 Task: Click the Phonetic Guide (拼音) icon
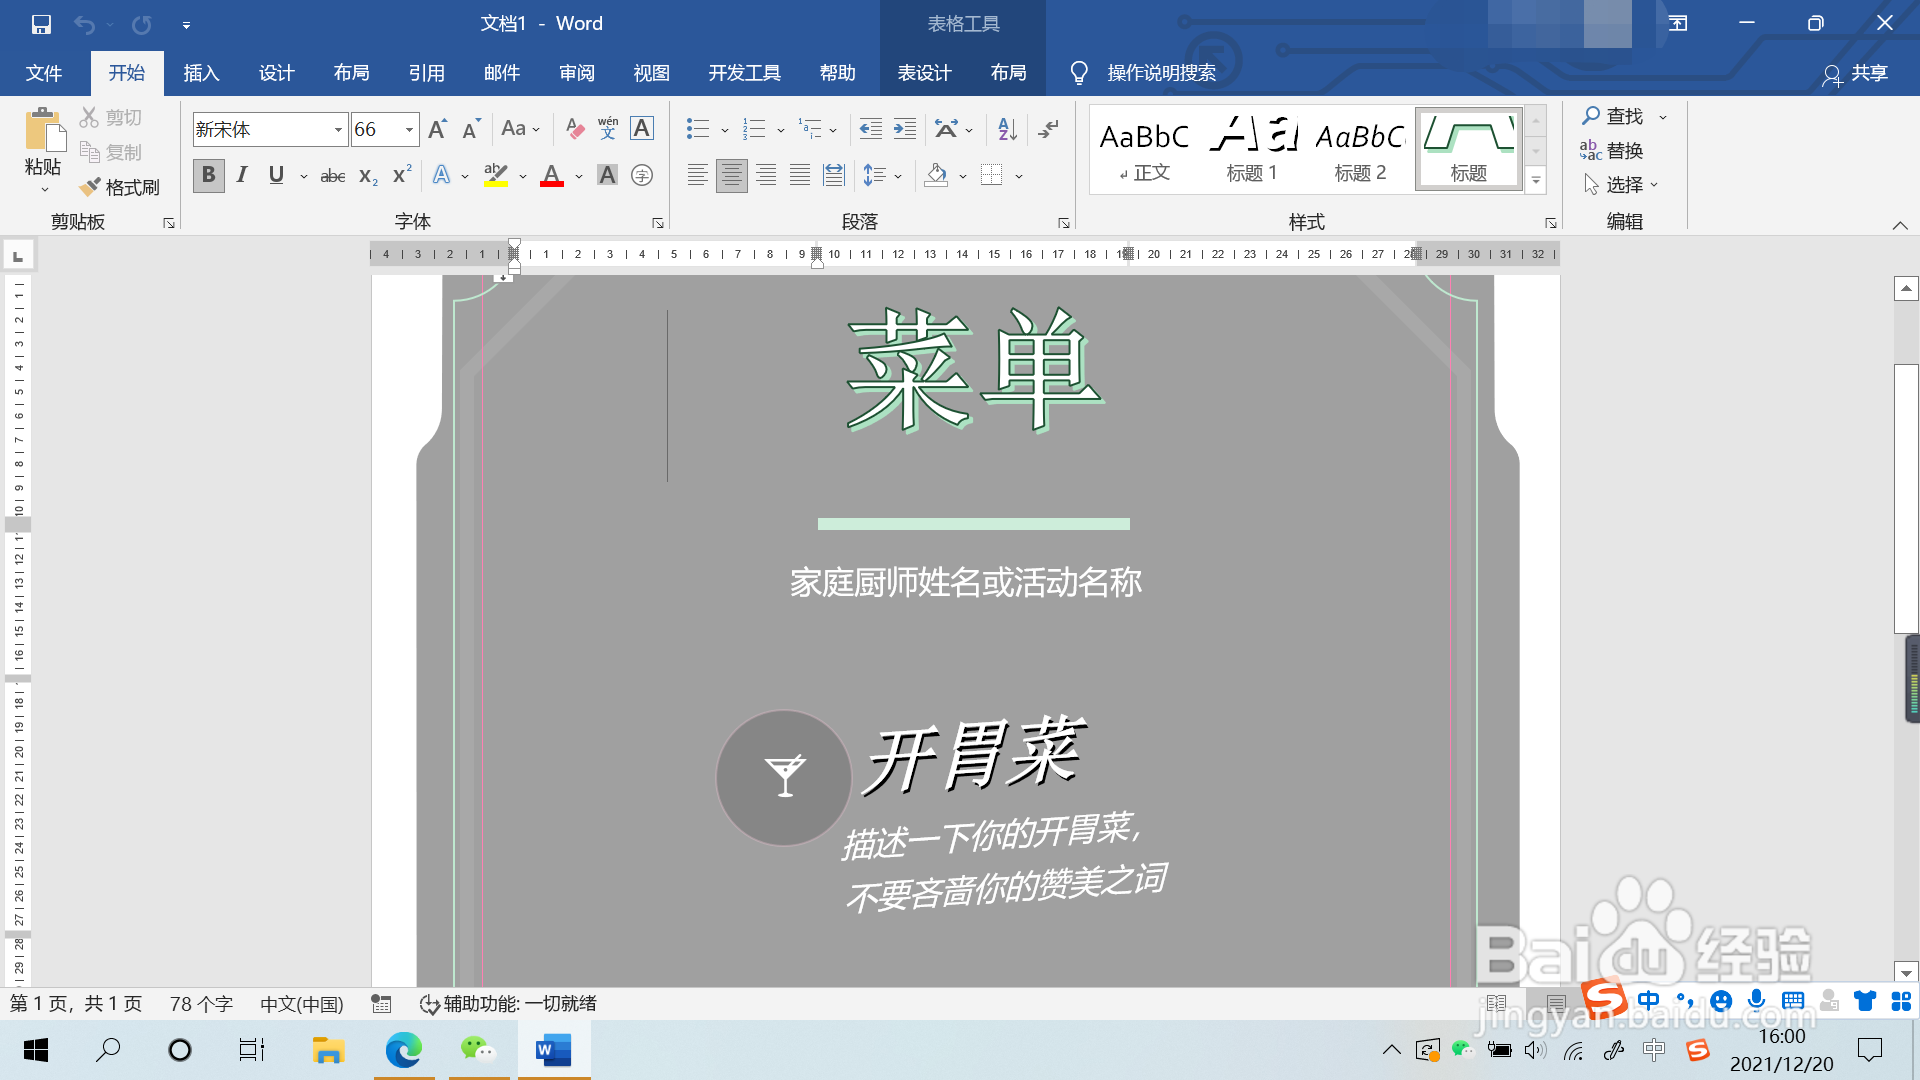coord(607,128)
